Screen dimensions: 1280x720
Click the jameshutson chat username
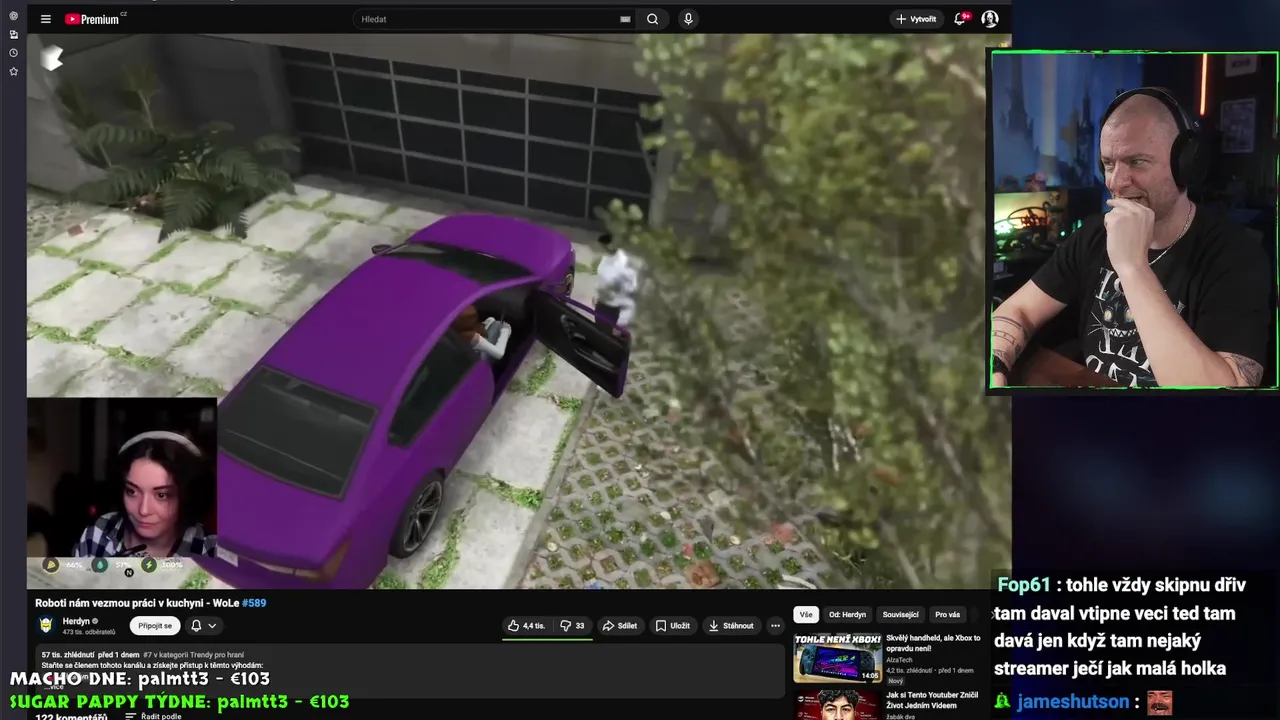pyautogui.click(x=1073, y=702)
